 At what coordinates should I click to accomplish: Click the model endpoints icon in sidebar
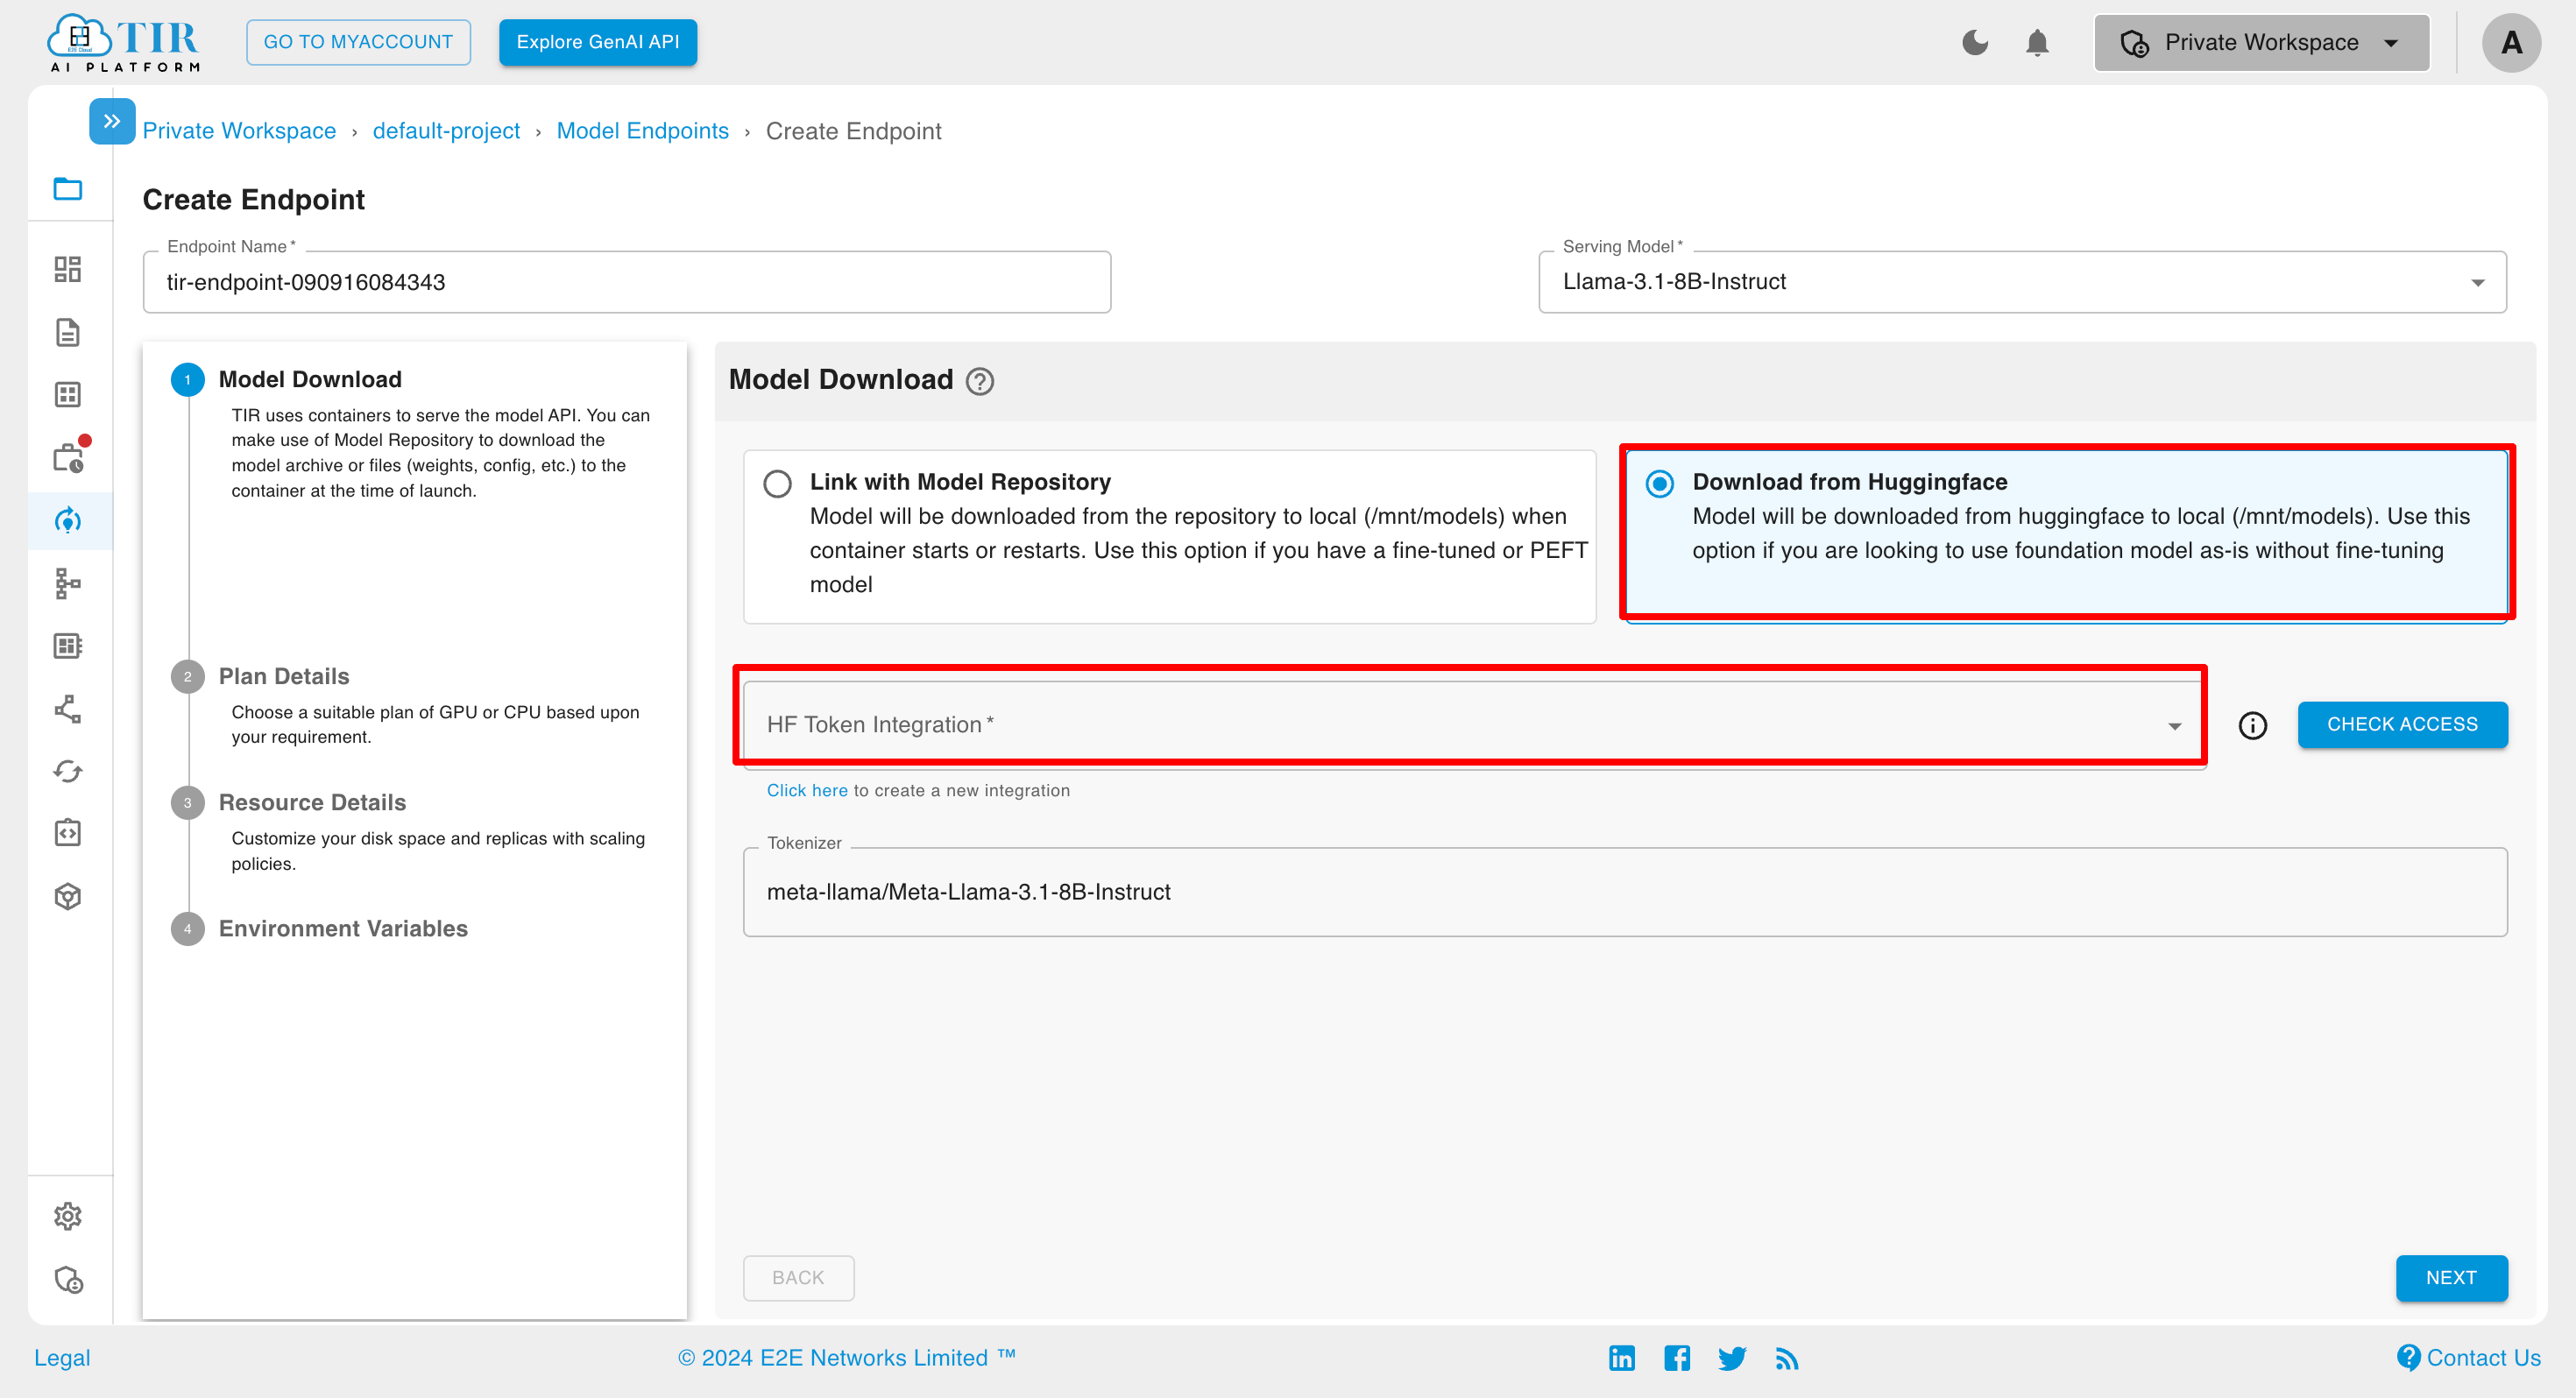click(69, 520)
